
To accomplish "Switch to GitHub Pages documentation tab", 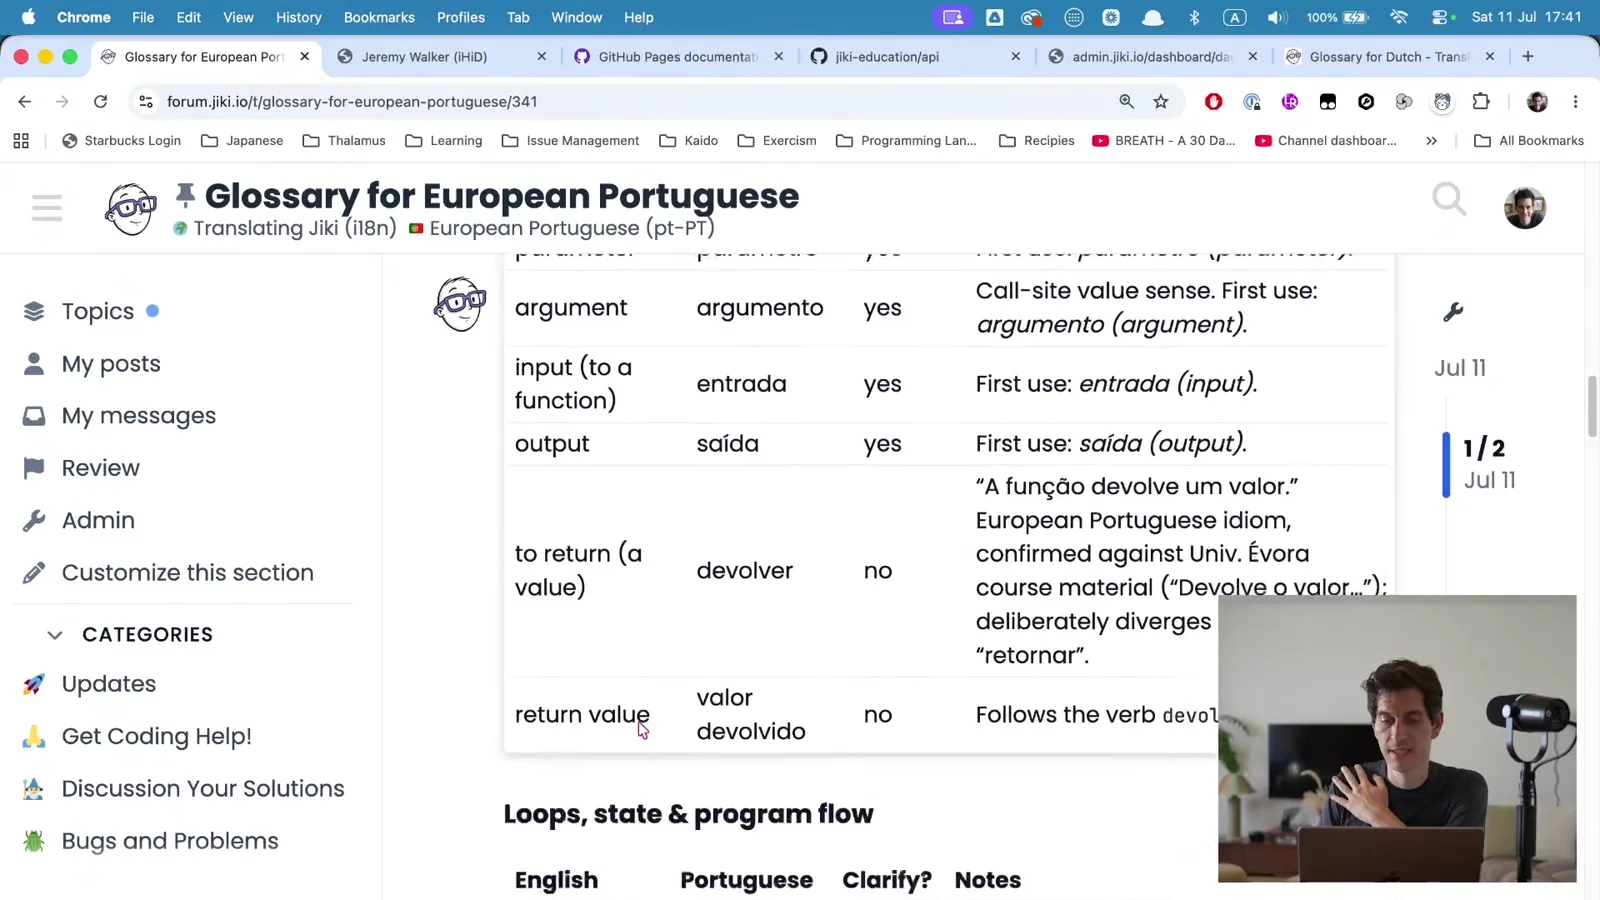I will 678,57.
